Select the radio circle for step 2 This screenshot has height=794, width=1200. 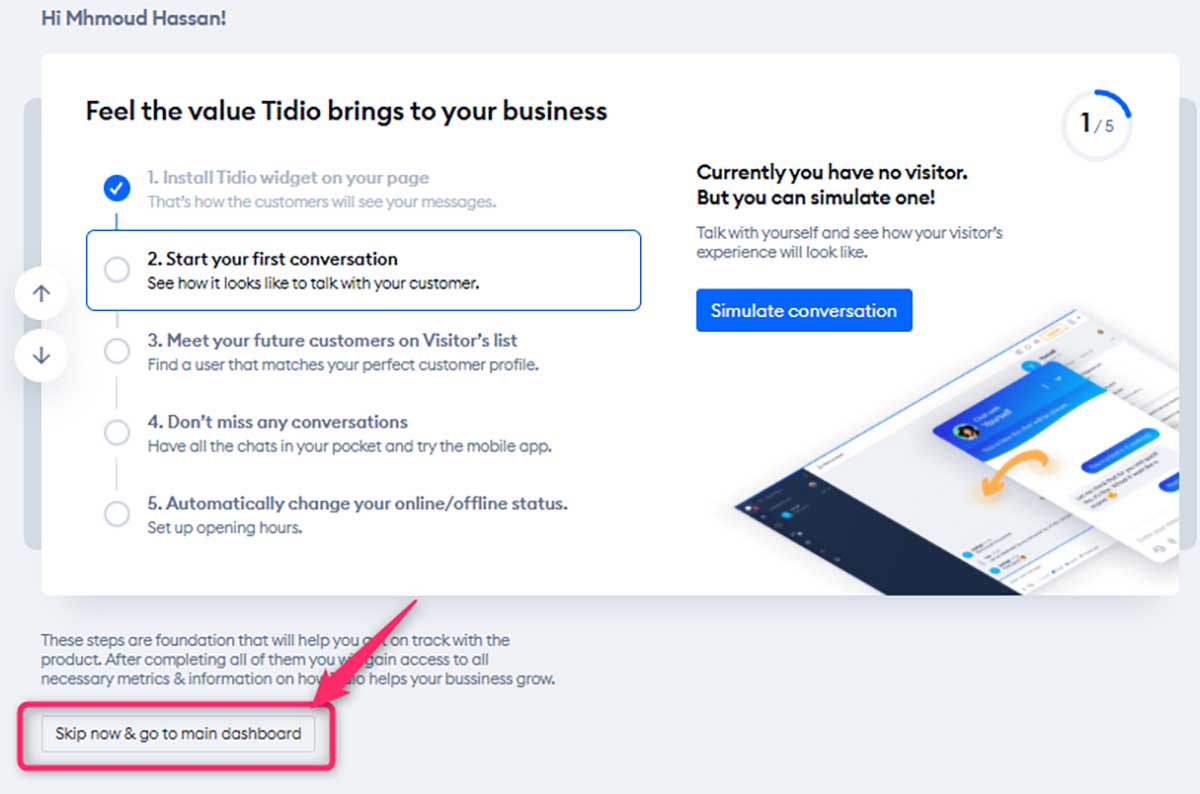(x=117, y=270)
